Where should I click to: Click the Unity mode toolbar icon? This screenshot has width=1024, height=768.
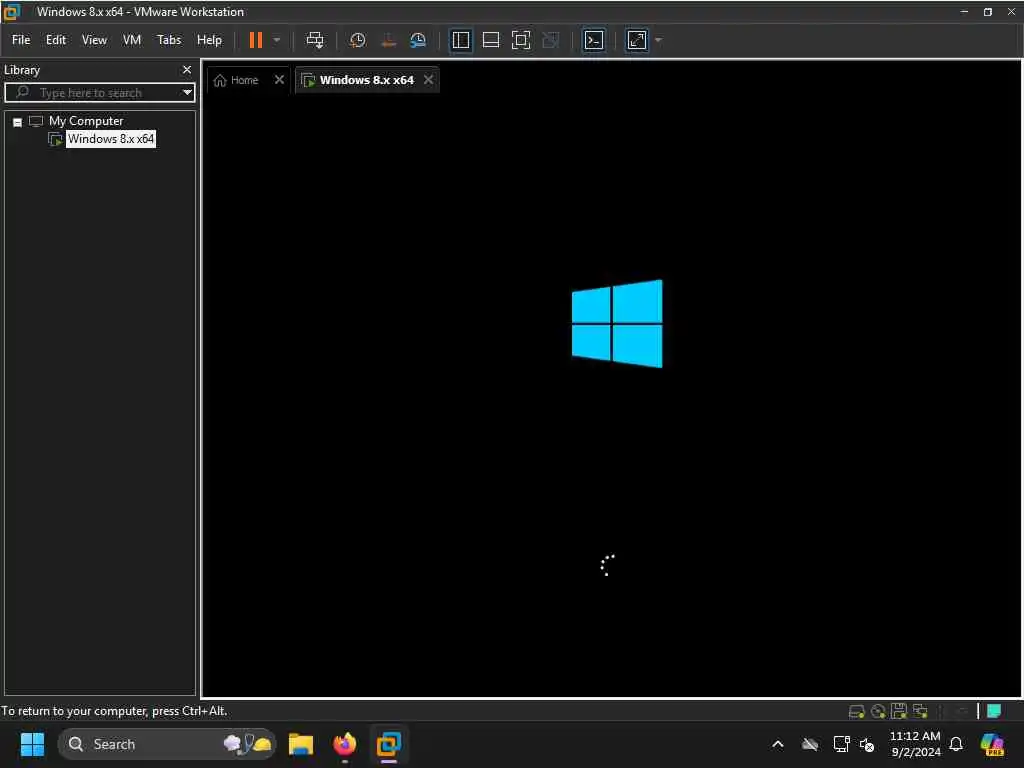(551, 40)
